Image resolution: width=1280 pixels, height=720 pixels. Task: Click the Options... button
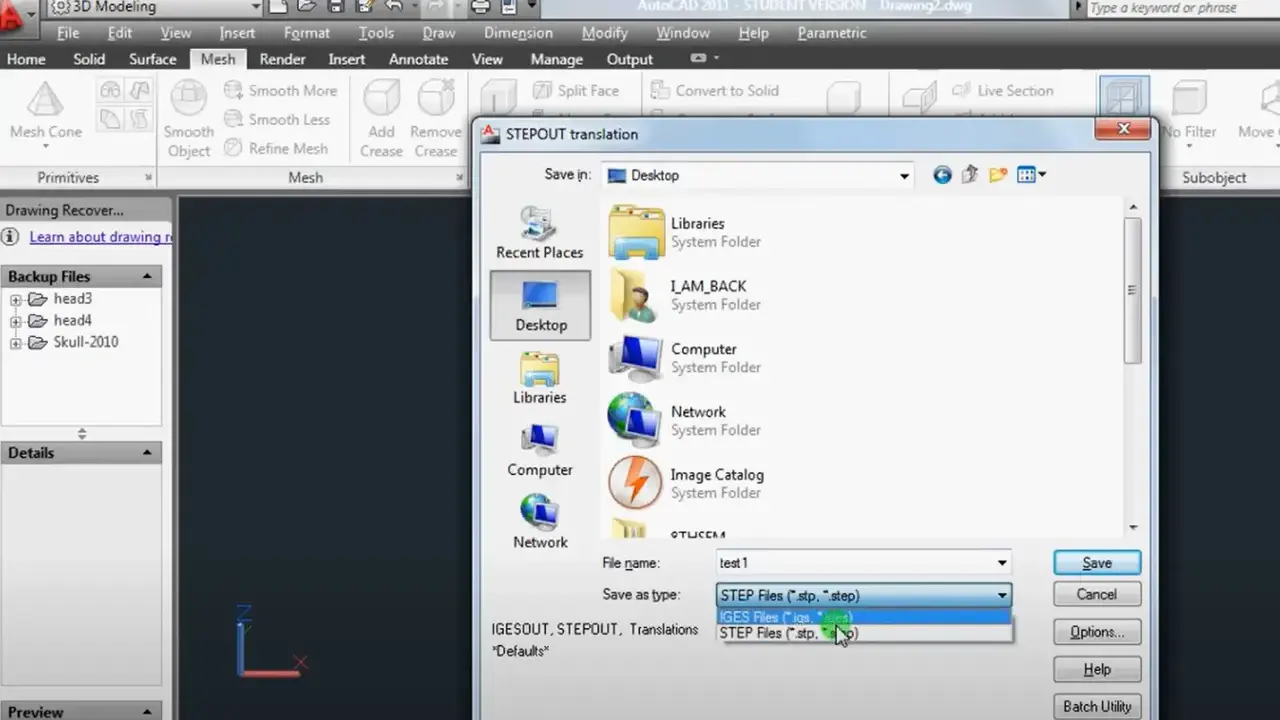point(1096,632)
